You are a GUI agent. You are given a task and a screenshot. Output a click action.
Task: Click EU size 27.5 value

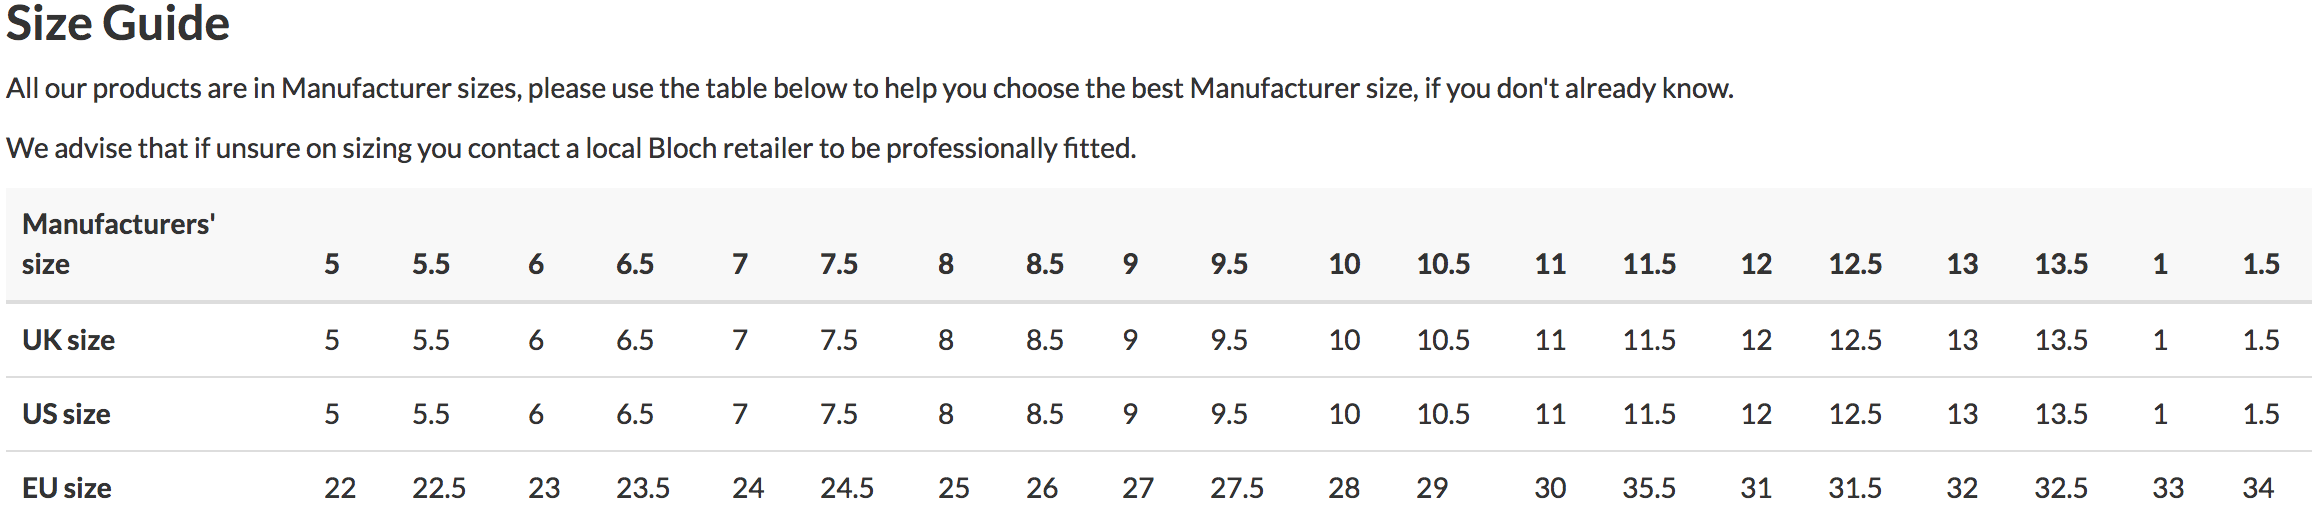(x=1237, y=488)
